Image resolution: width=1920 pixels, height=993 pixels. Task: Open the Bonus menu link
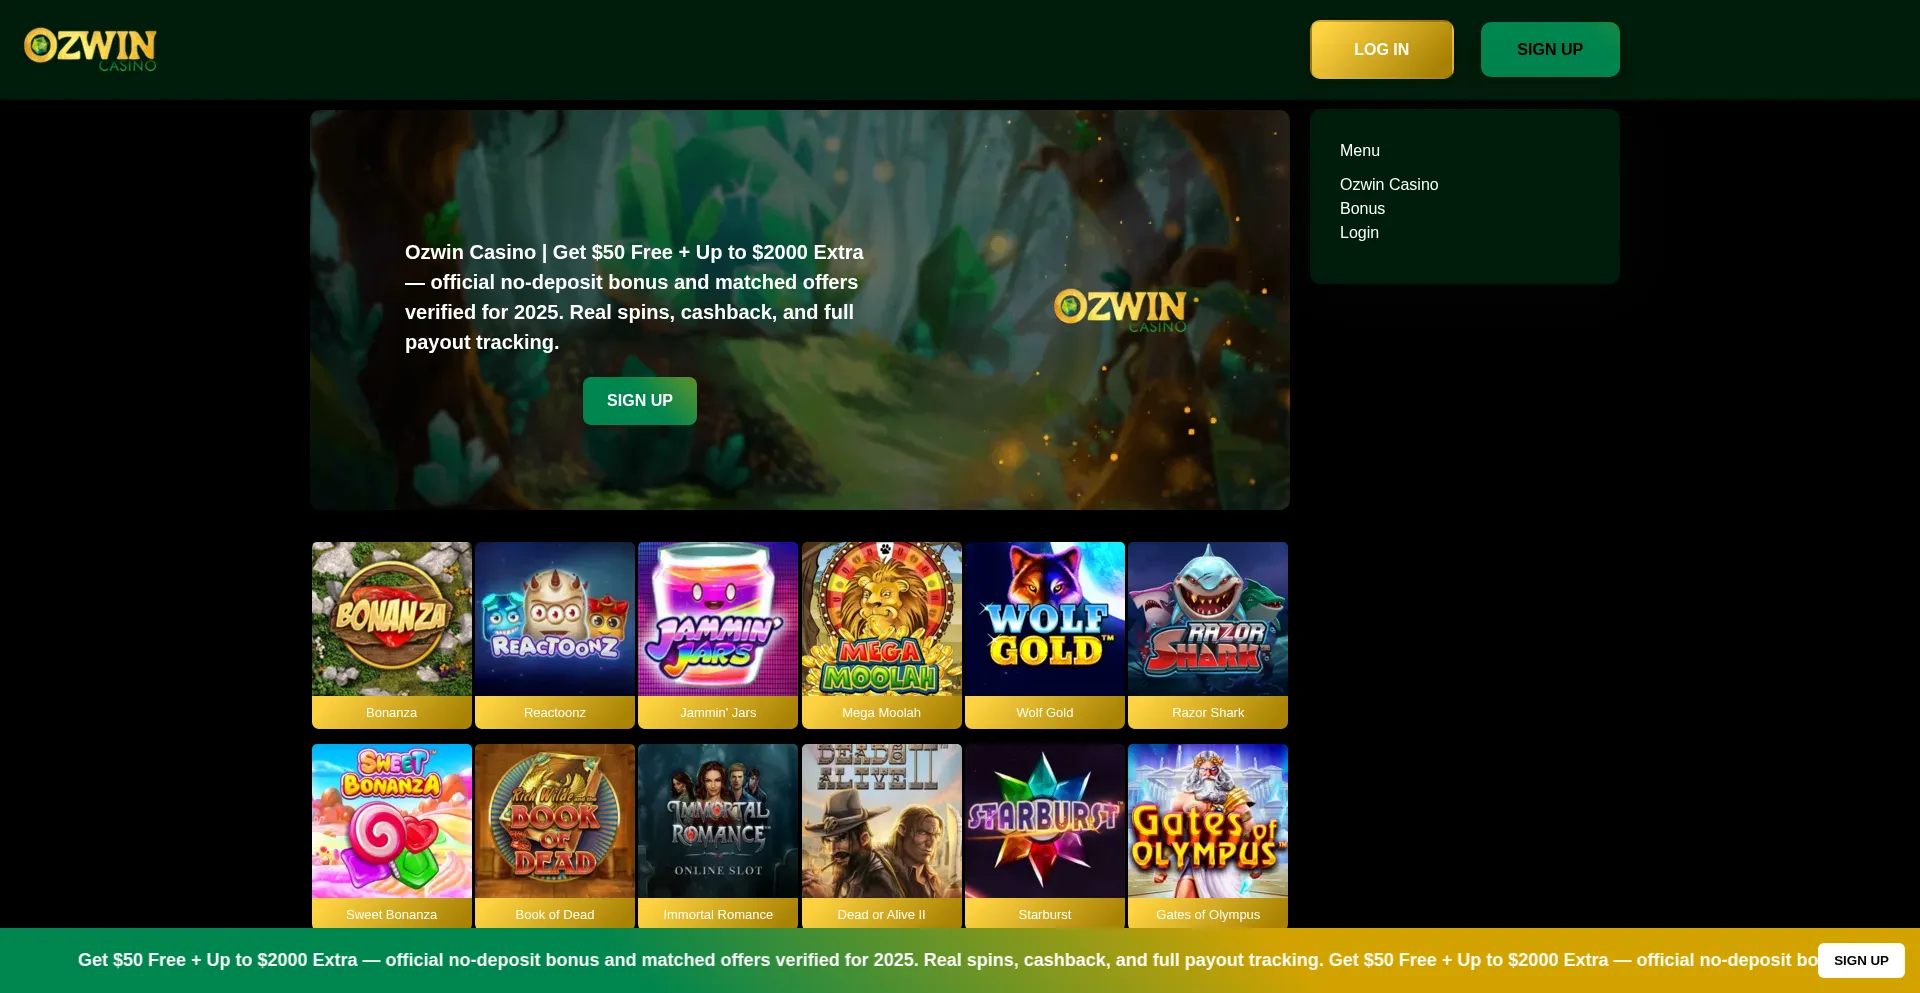click(x=1362, y=208)
